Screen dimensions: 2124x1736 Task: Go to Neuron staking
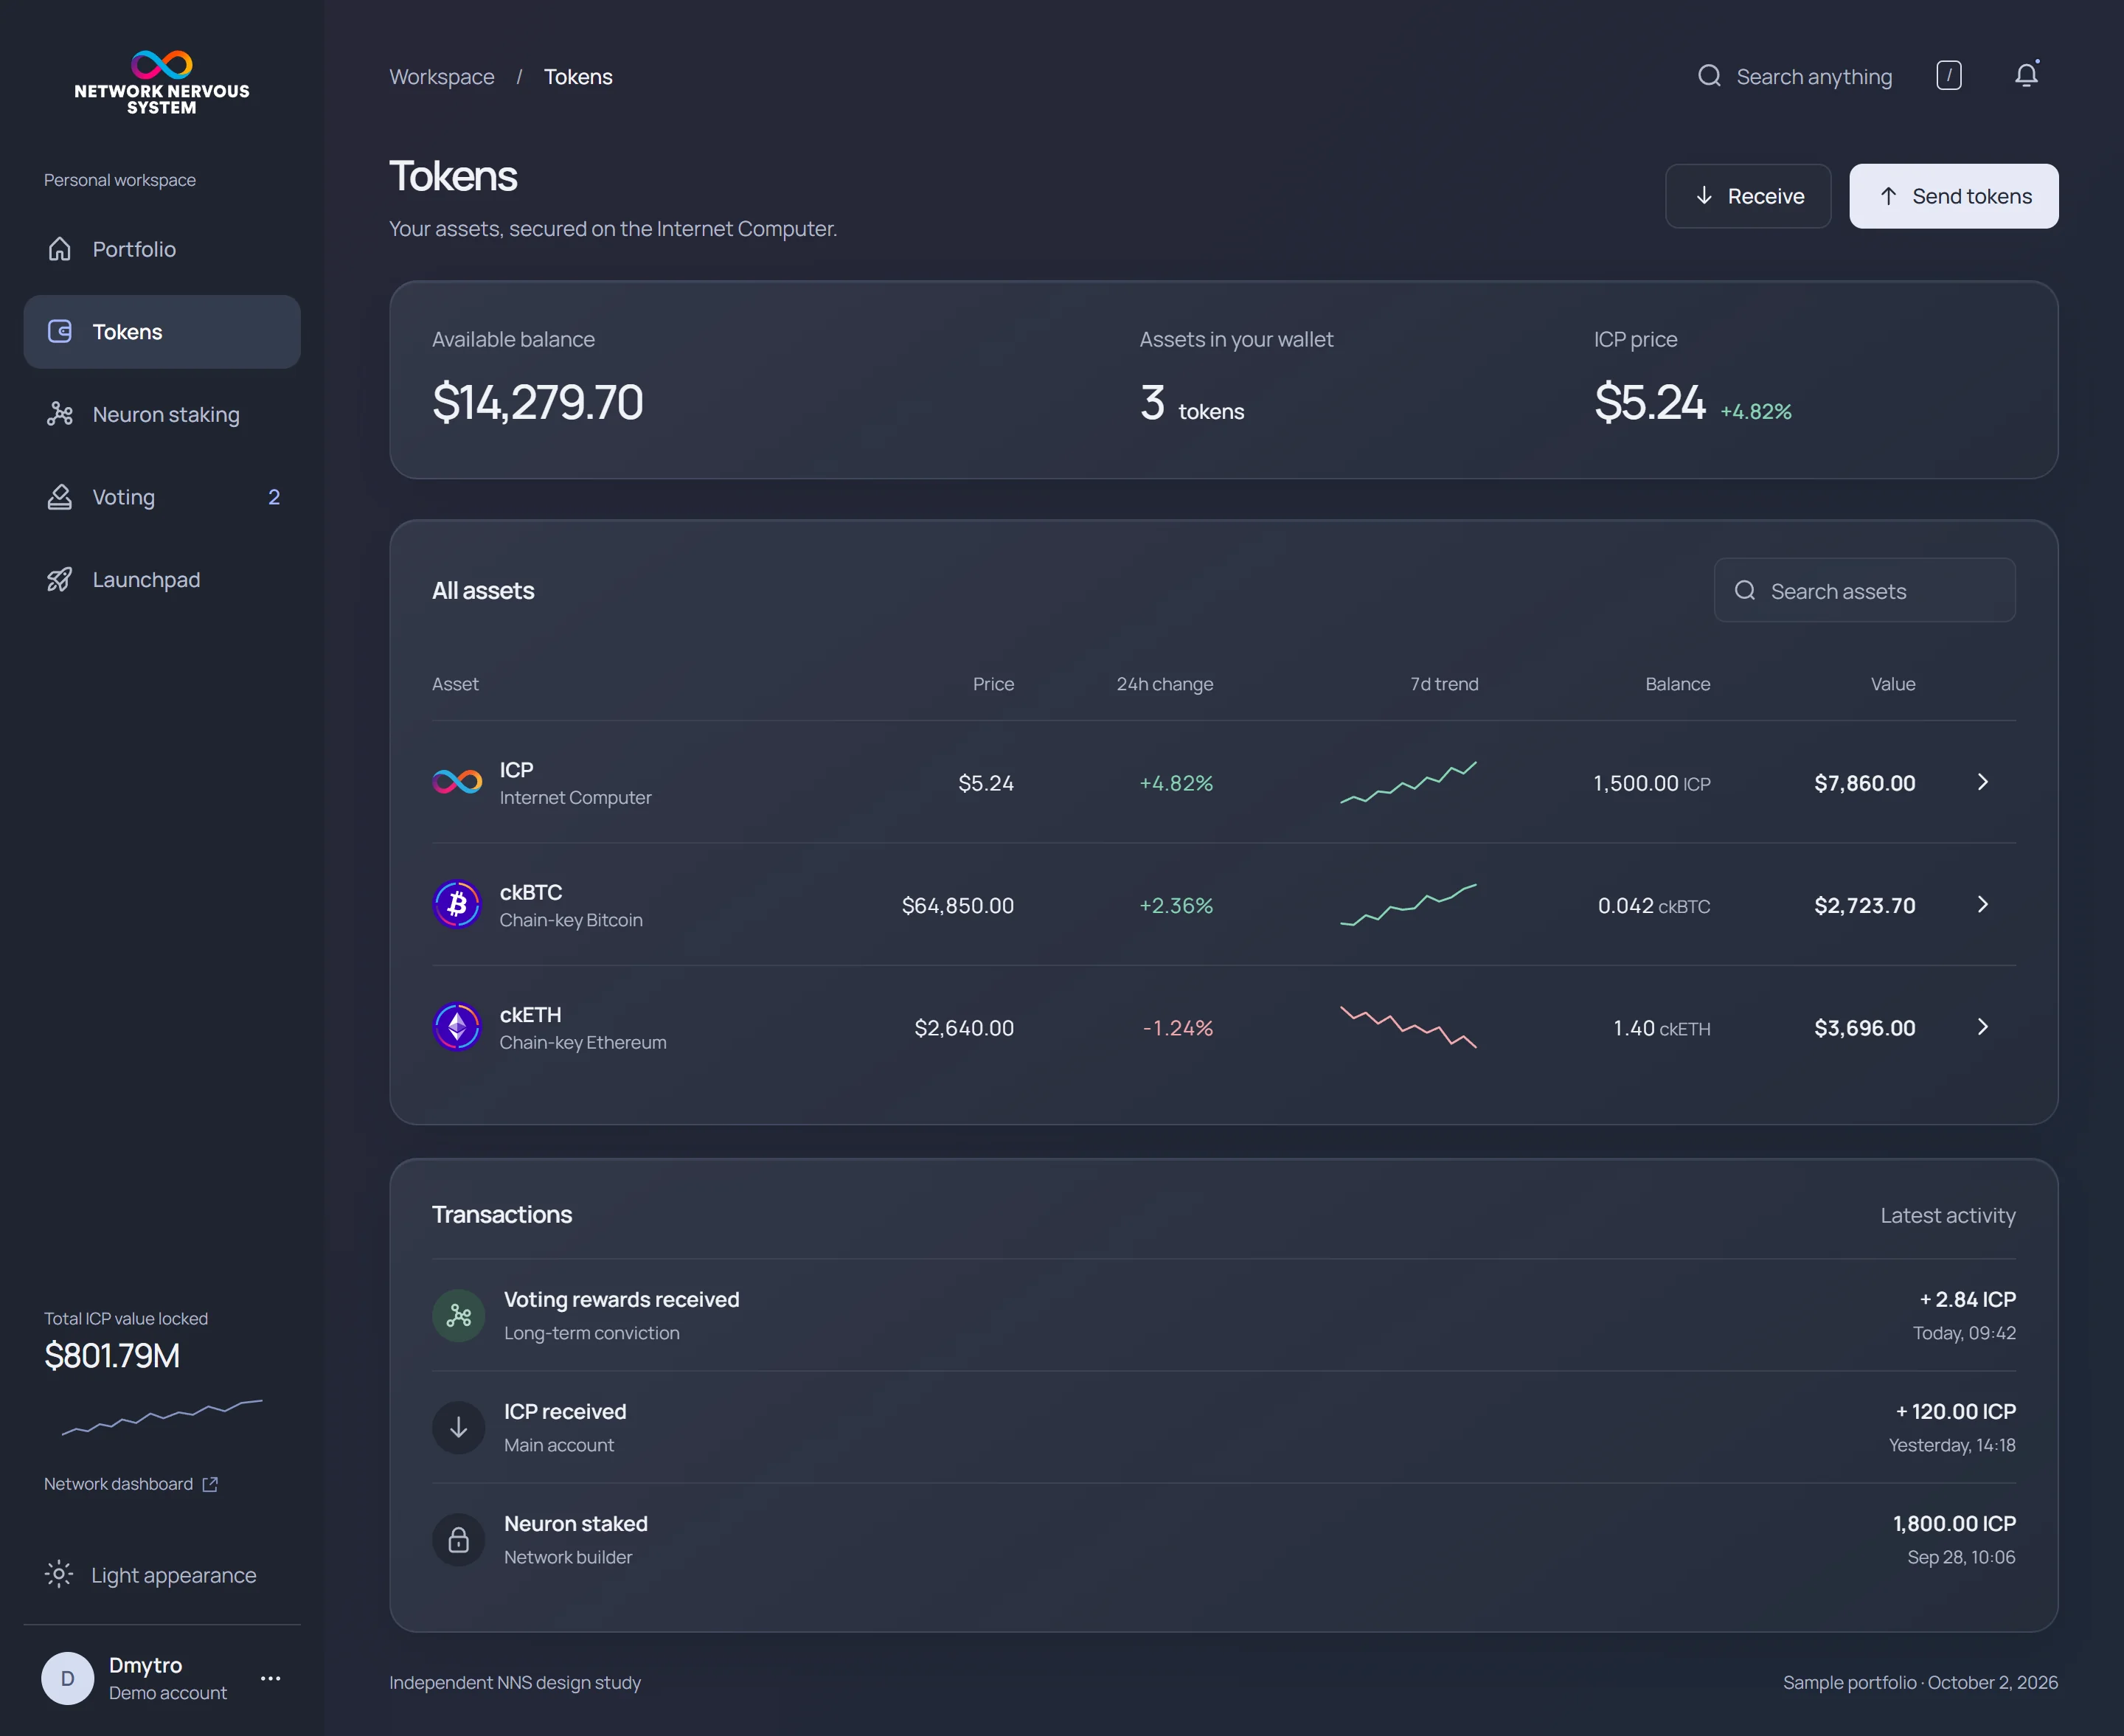162,414
